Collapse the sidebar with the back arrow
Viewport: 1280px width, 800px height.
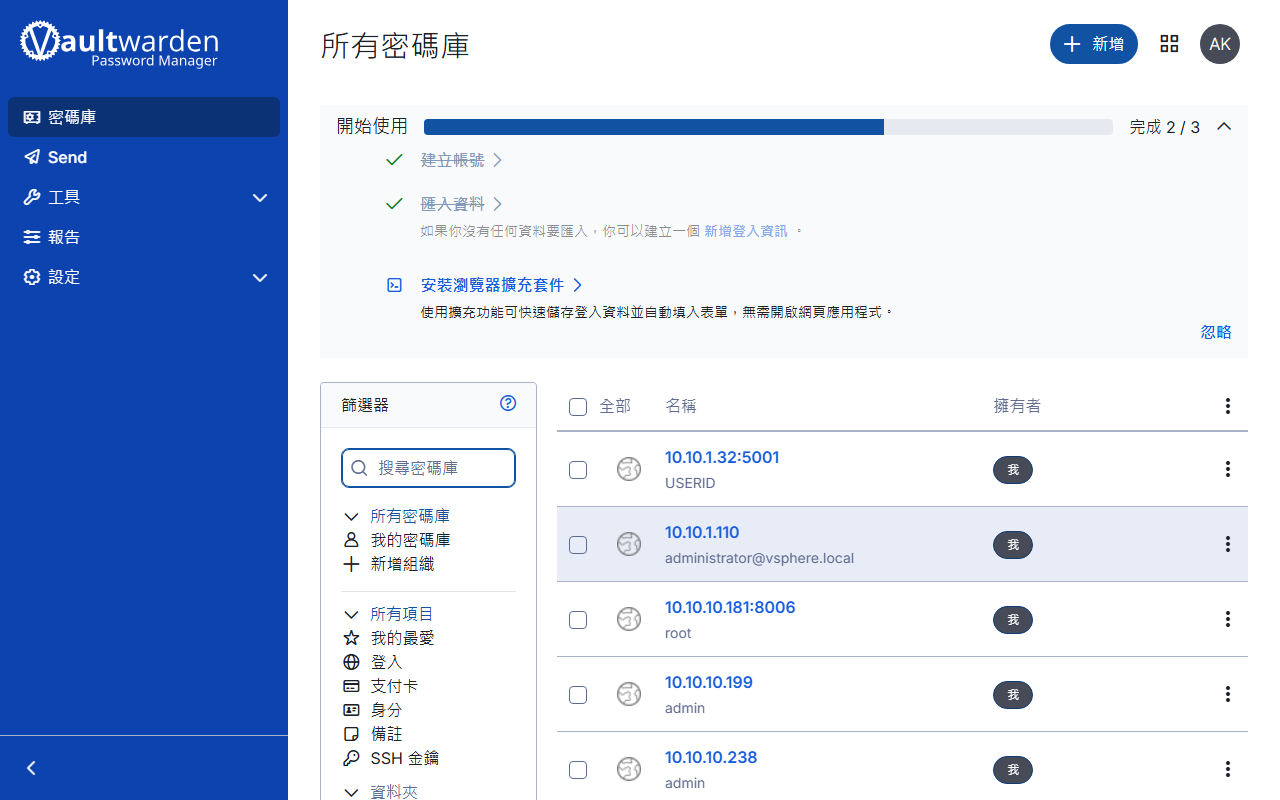[x=31, y=768]
